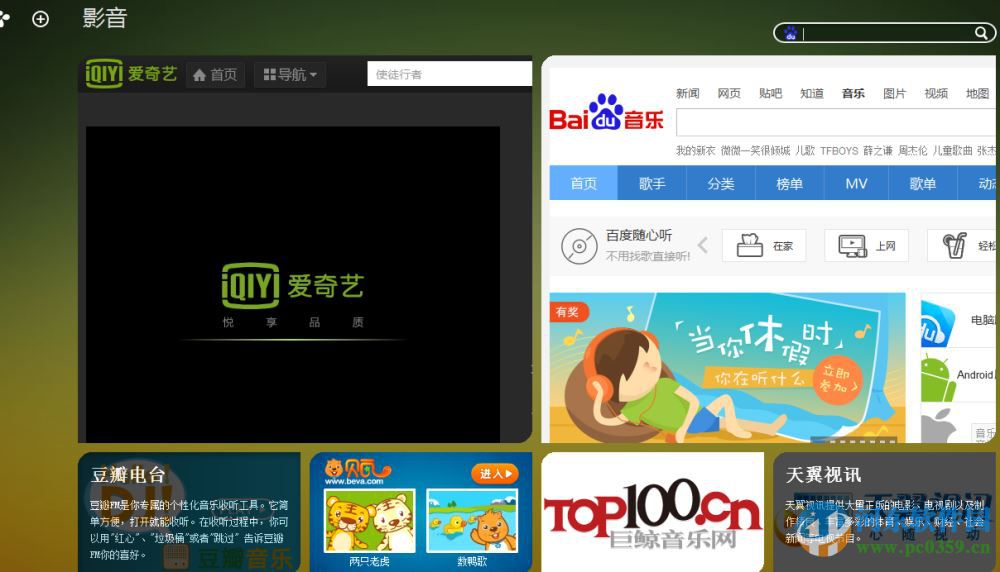Screen dimensions: 1000x572
Task: Click the left chevron beside 百度随心听
Action: click(x=703, y=245)
